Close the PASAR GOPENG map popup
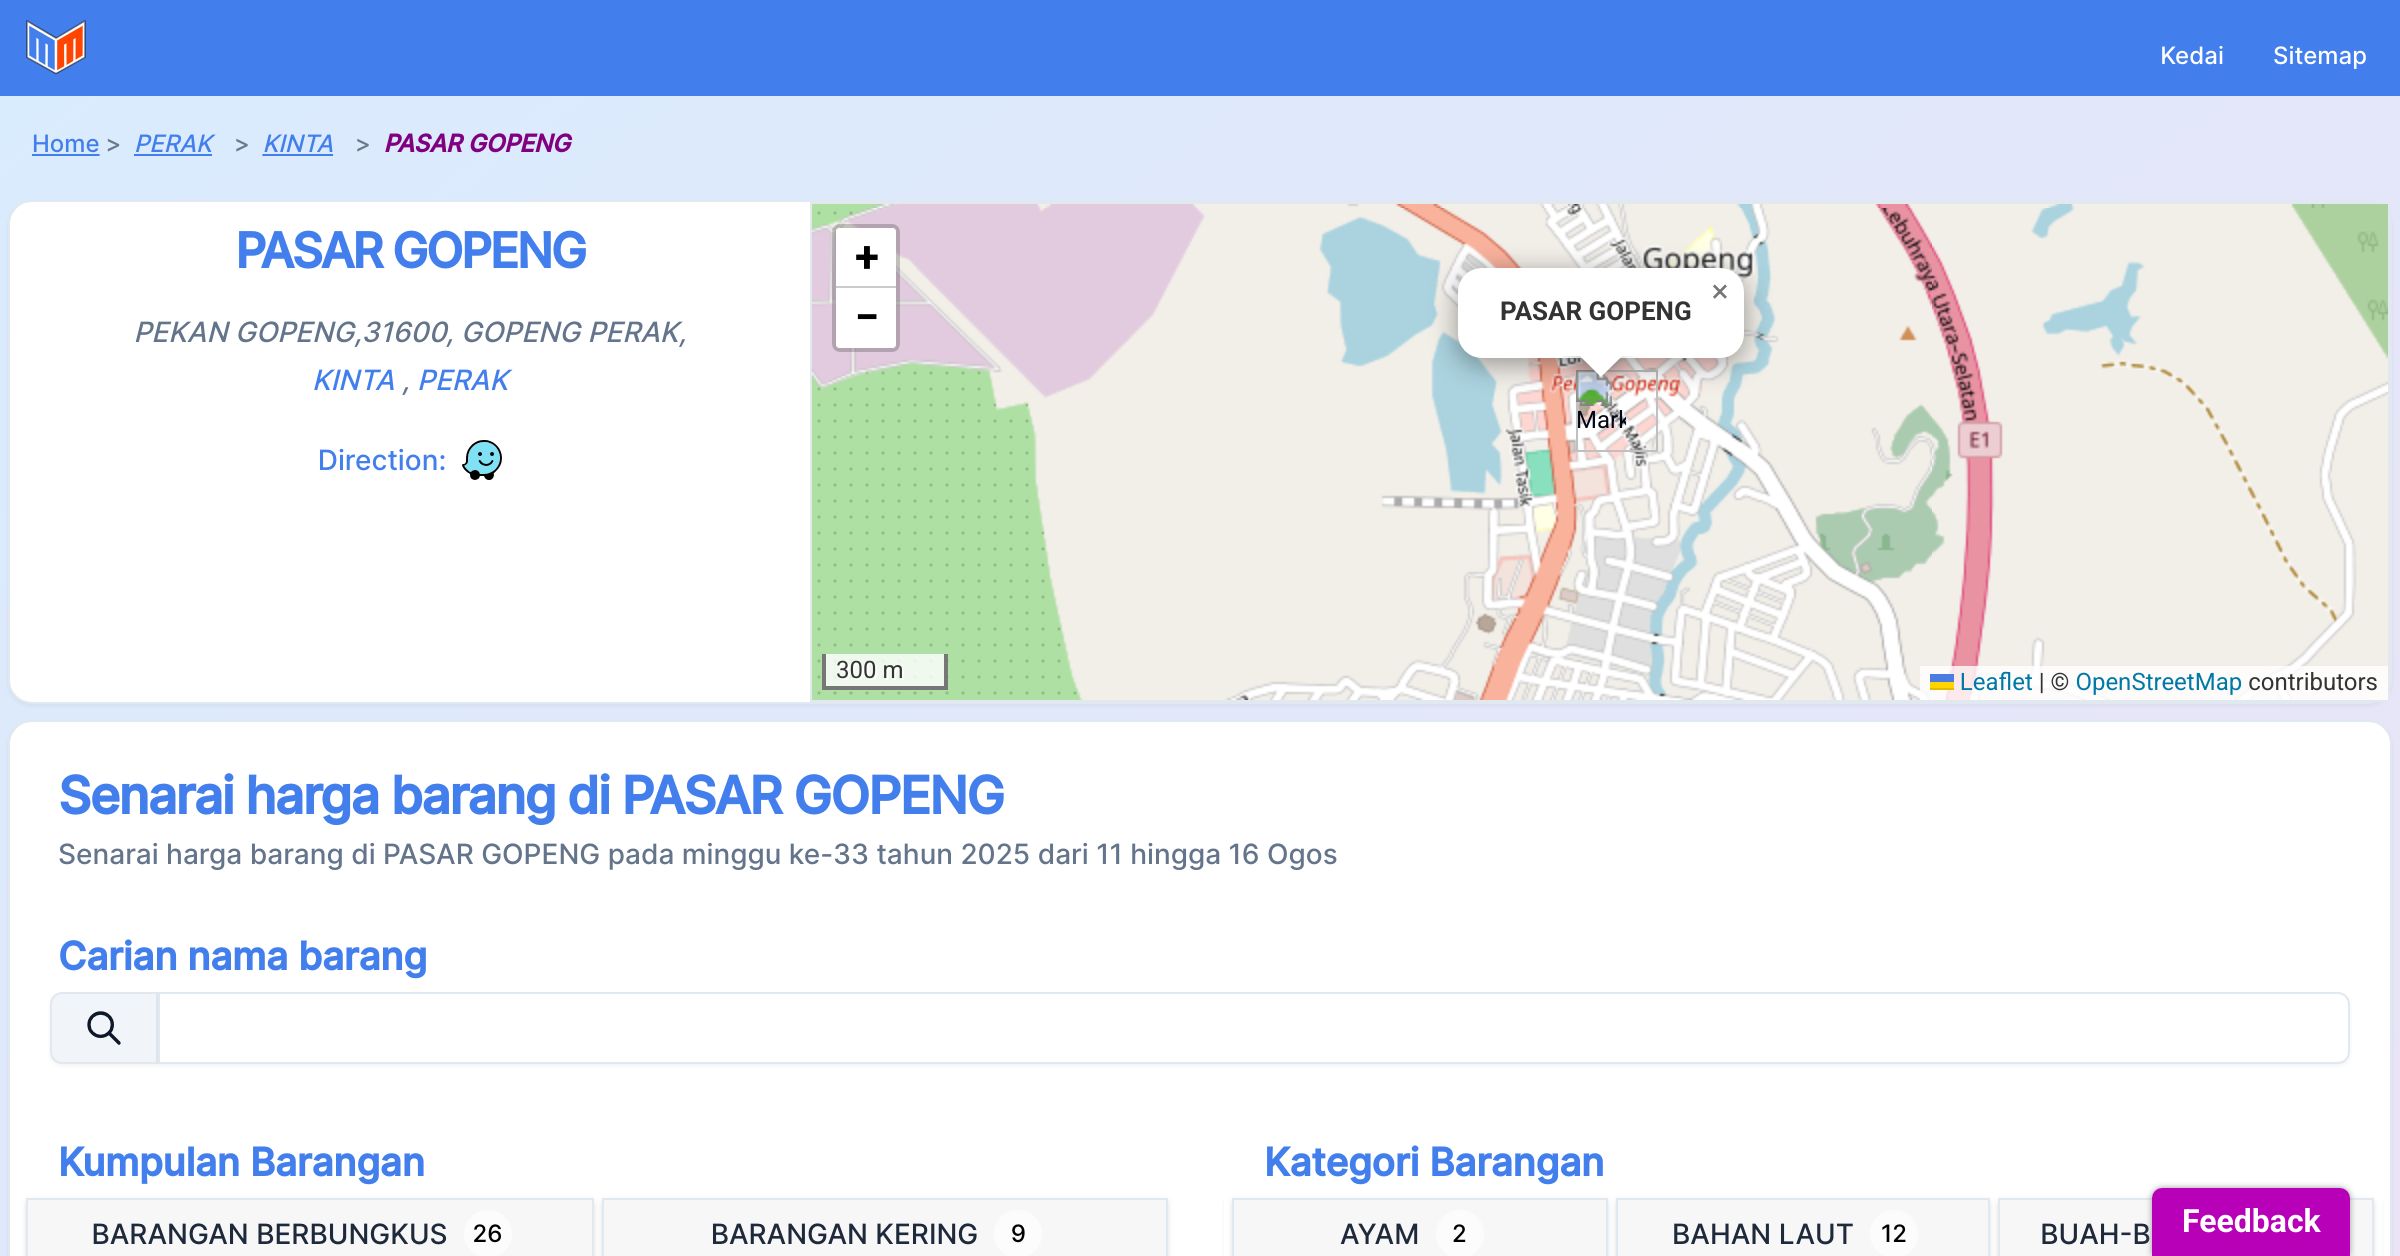The height and width of the screenshot is (1256, 2400). (x=1719, y=292)
